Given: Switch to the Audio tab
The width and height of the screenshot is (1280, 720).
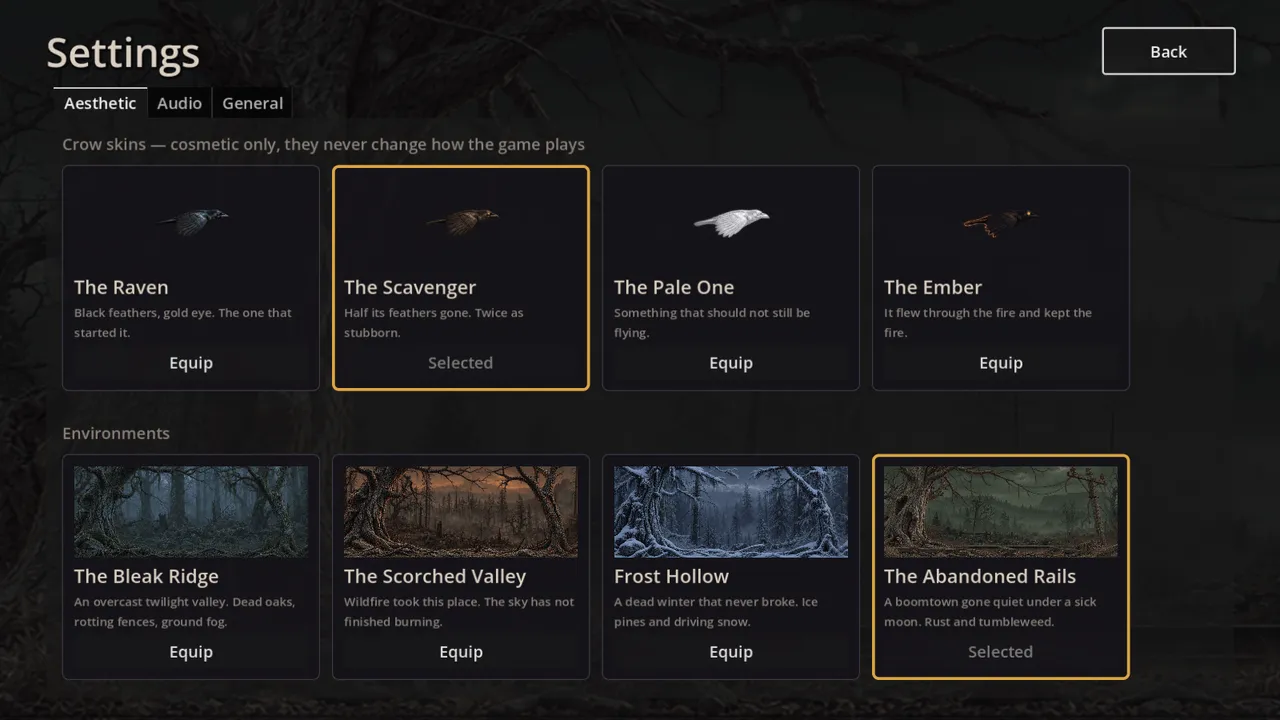Looking at the screenshot, I should click(179, 103).
